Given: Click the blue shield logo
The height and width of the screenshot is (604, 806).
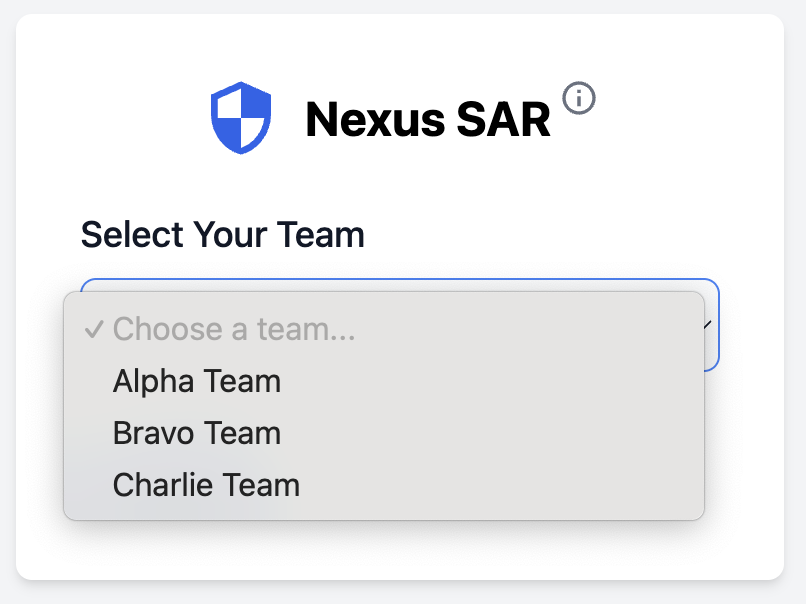Looking at the screenshot, I should 241,118.
